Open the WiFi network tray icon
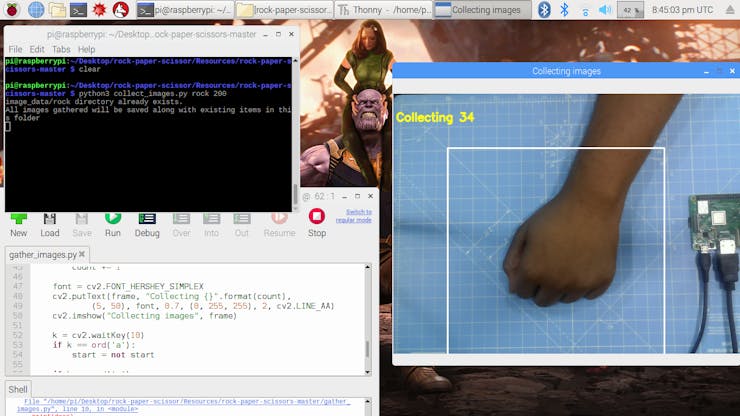 tap(585, 10)
